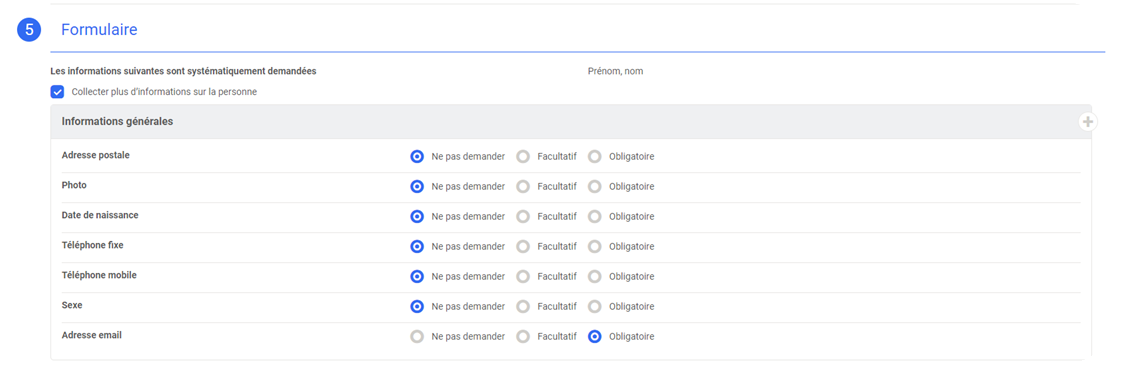Click the Adresse postale row label

point(96,155)
